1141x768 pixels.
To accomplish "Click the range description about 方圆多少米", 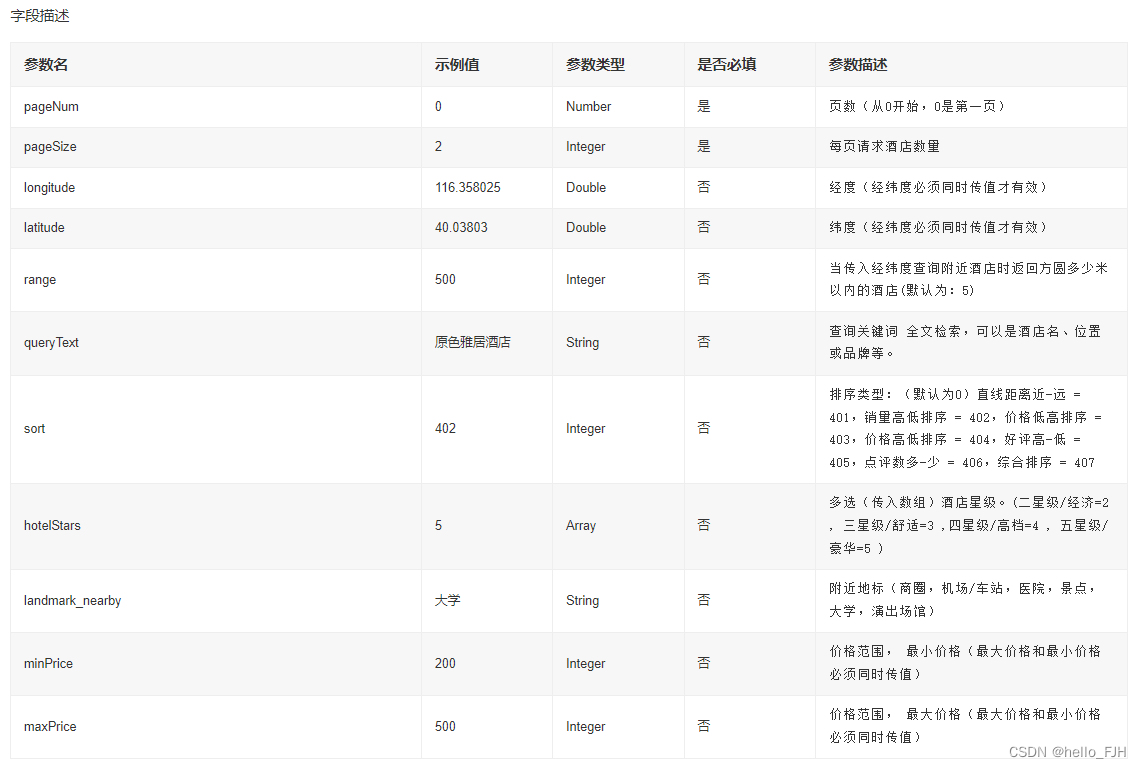I will click(x=969, y=280).
